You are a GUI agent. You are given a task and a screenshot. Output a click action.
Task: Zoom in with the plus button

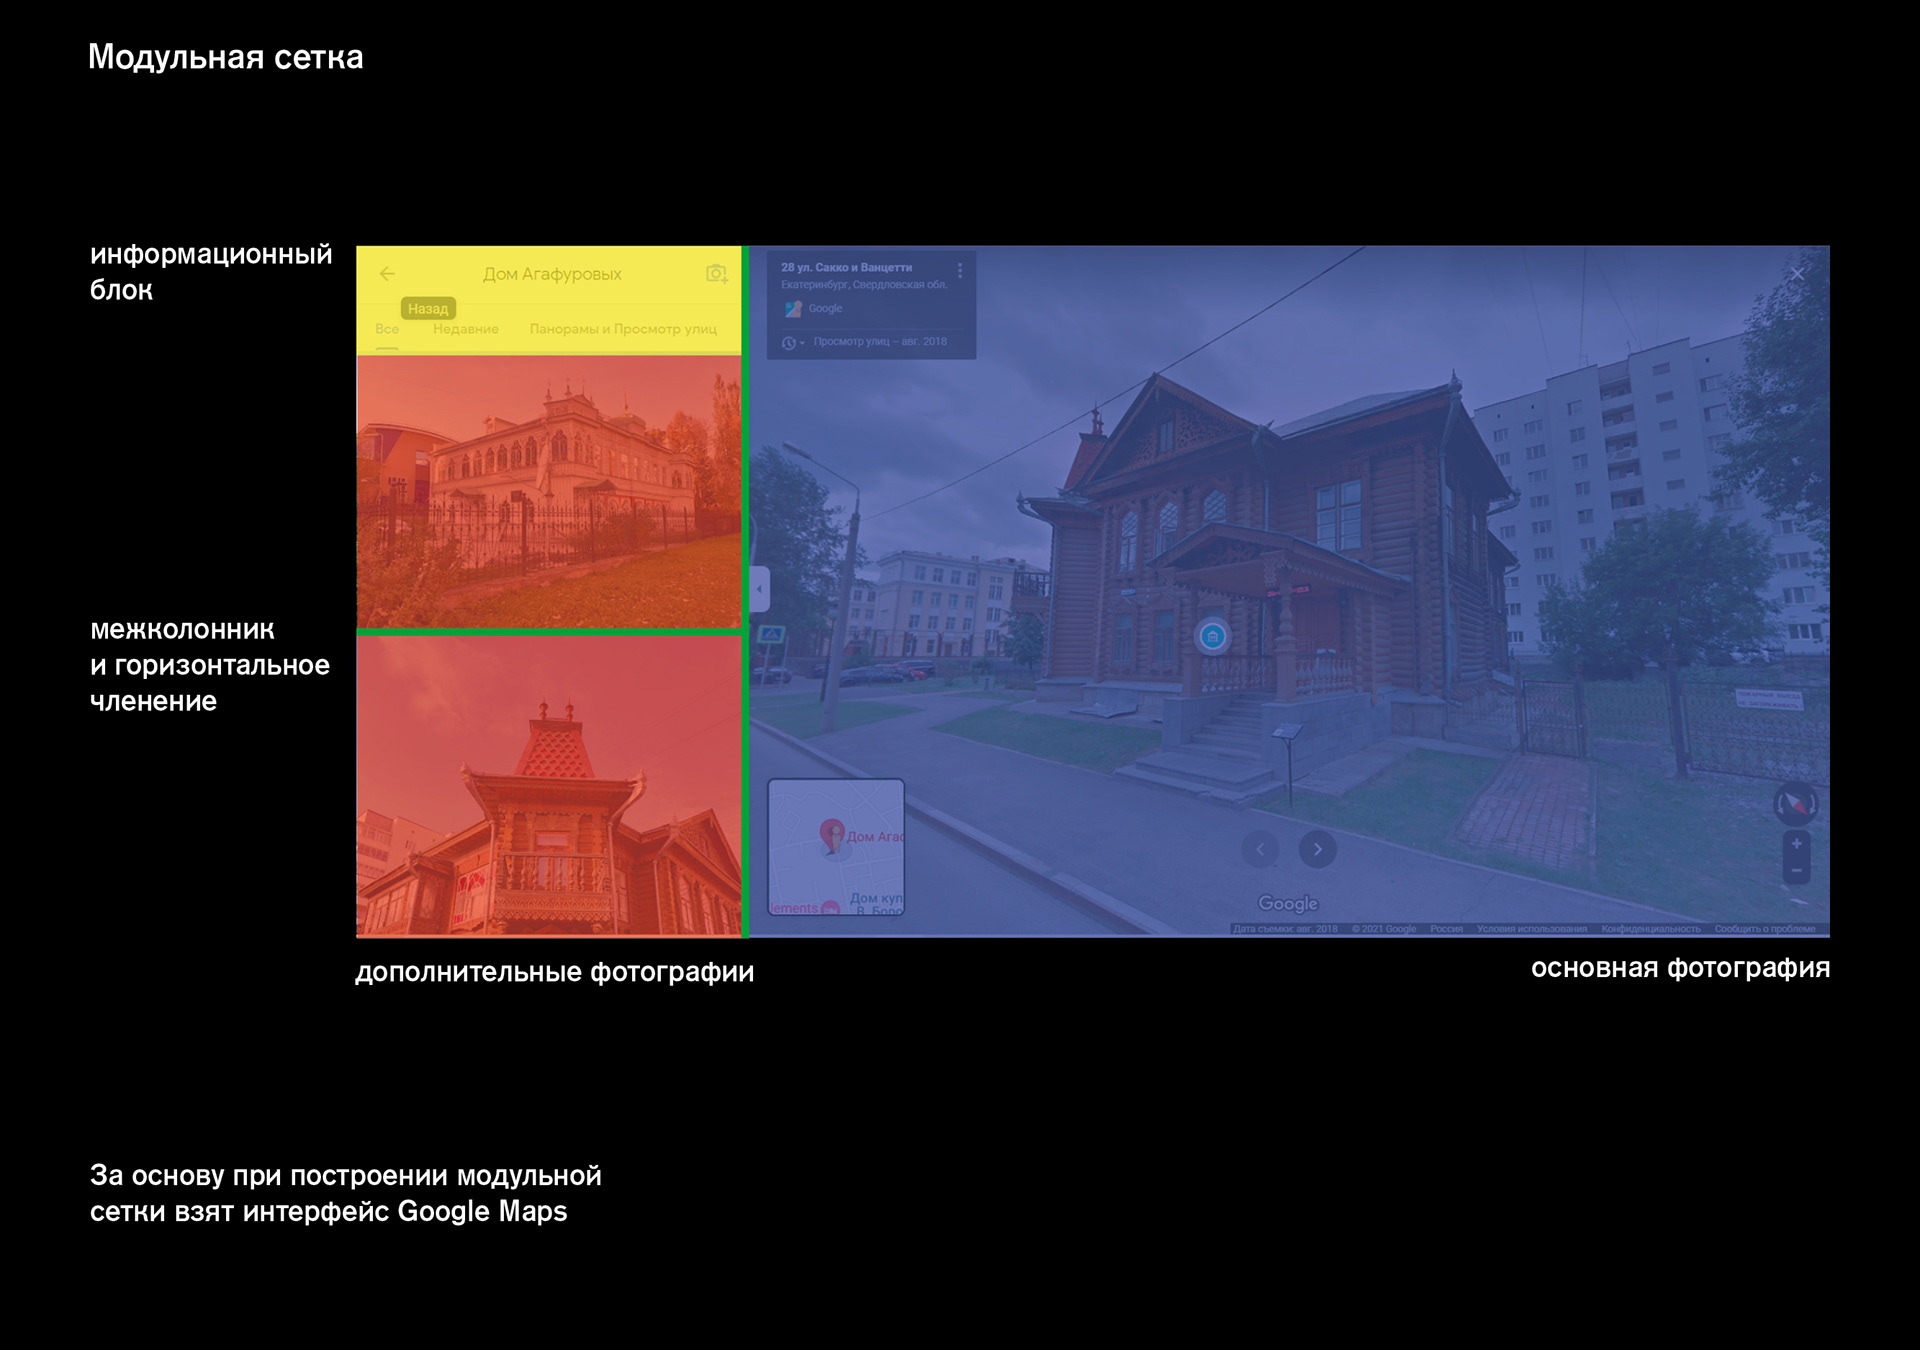(x=1796, y=844)
